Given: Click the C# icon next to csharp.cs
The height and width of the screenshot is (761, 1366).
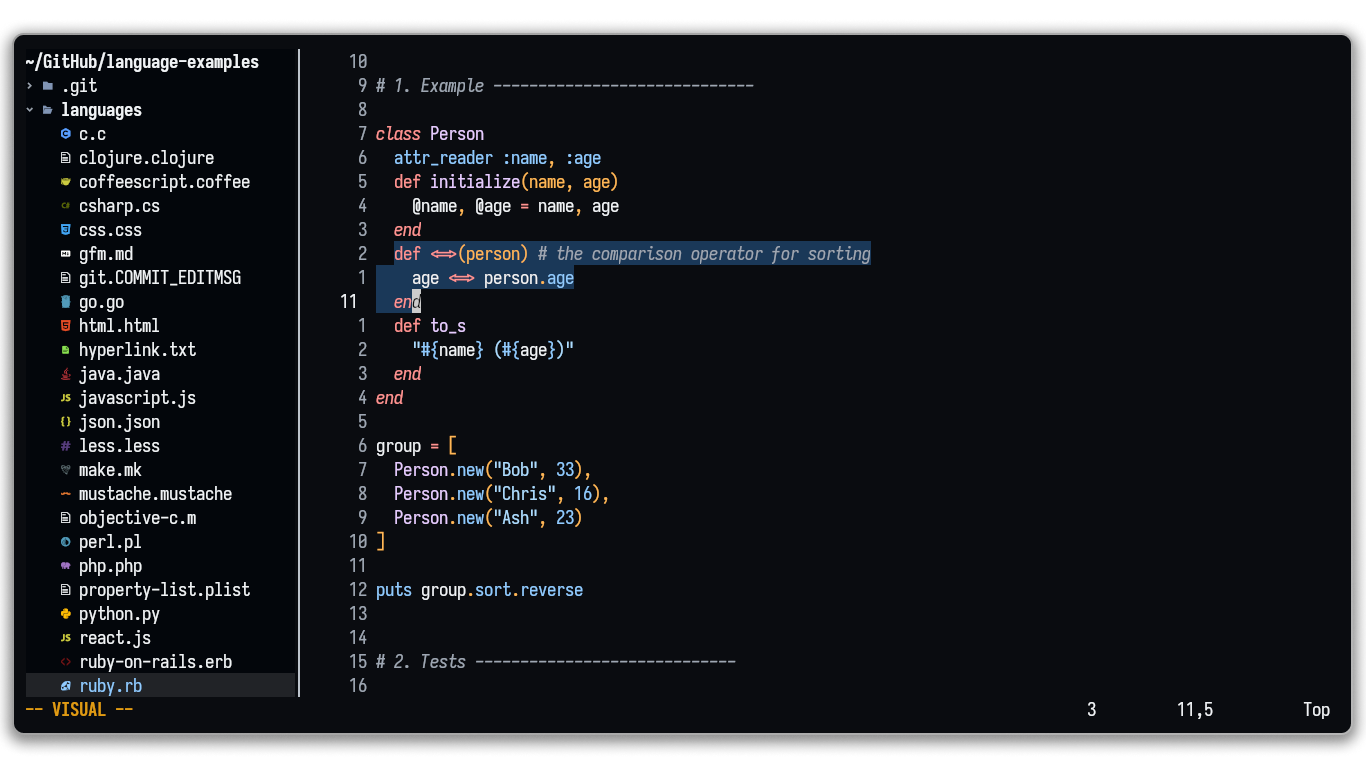Looking at the screenshot, I should (64, 205).
